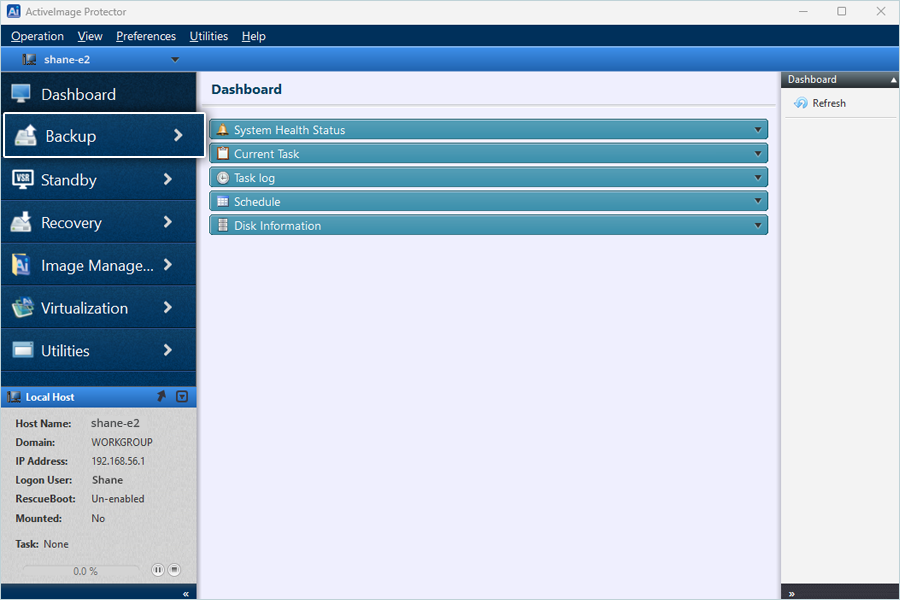
Task: Expand right pane with double chevron
Action: point(792,594)
